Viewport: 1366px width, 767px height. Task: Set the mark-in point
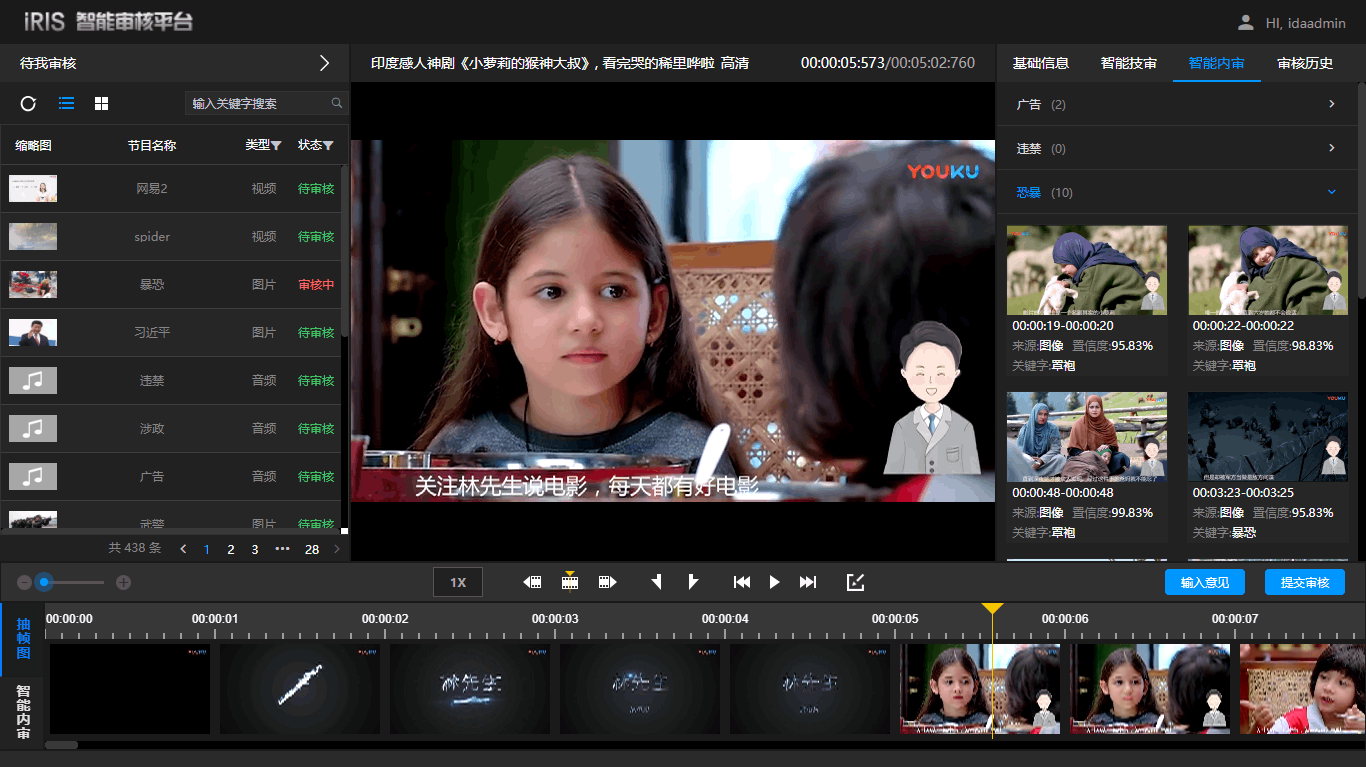(x=657, y=582)
